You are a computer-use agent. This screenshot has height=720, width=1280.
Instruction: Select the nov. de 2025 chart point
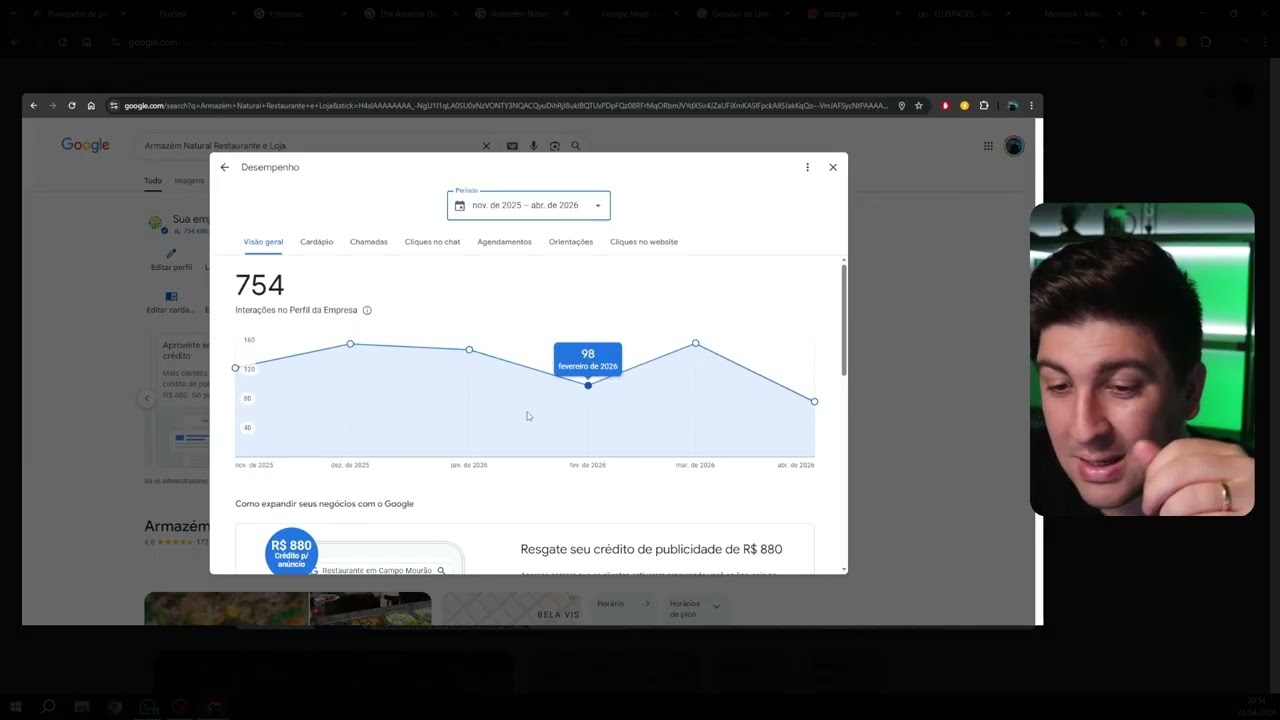click(236, 368)
